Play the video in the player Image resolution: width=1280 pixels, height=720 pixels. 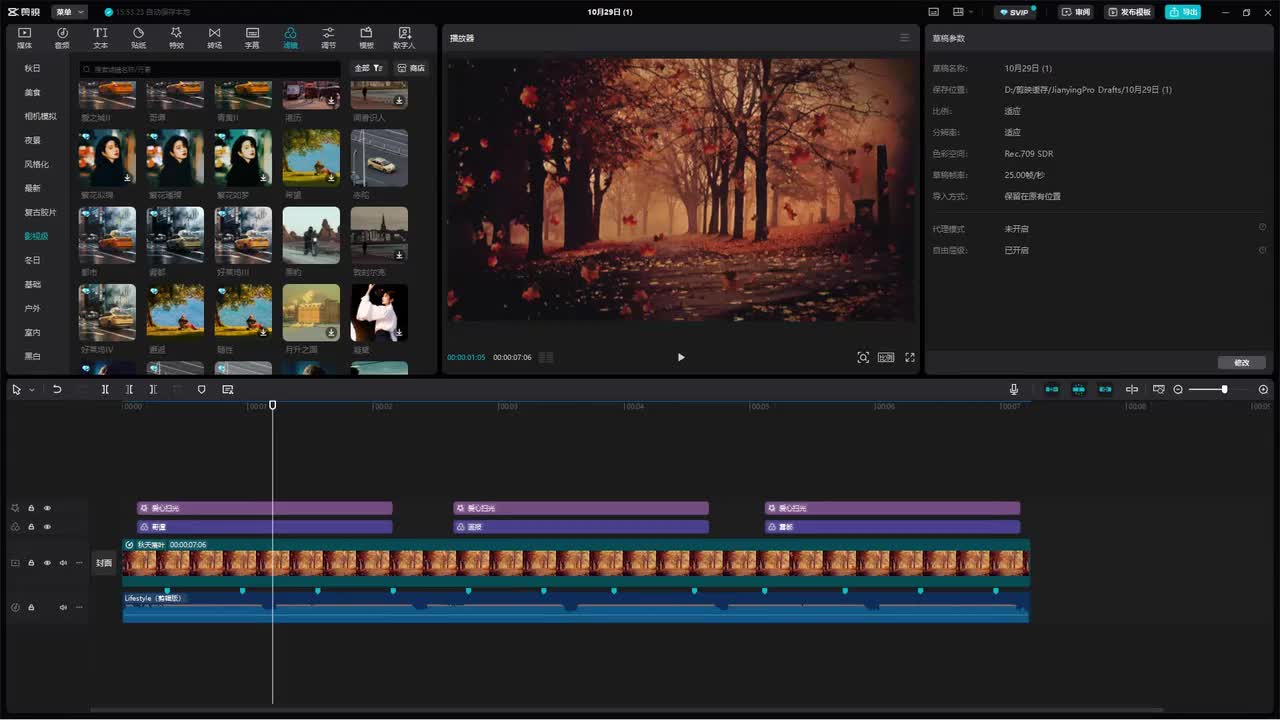pyautogui.click(x=681, y=357)
